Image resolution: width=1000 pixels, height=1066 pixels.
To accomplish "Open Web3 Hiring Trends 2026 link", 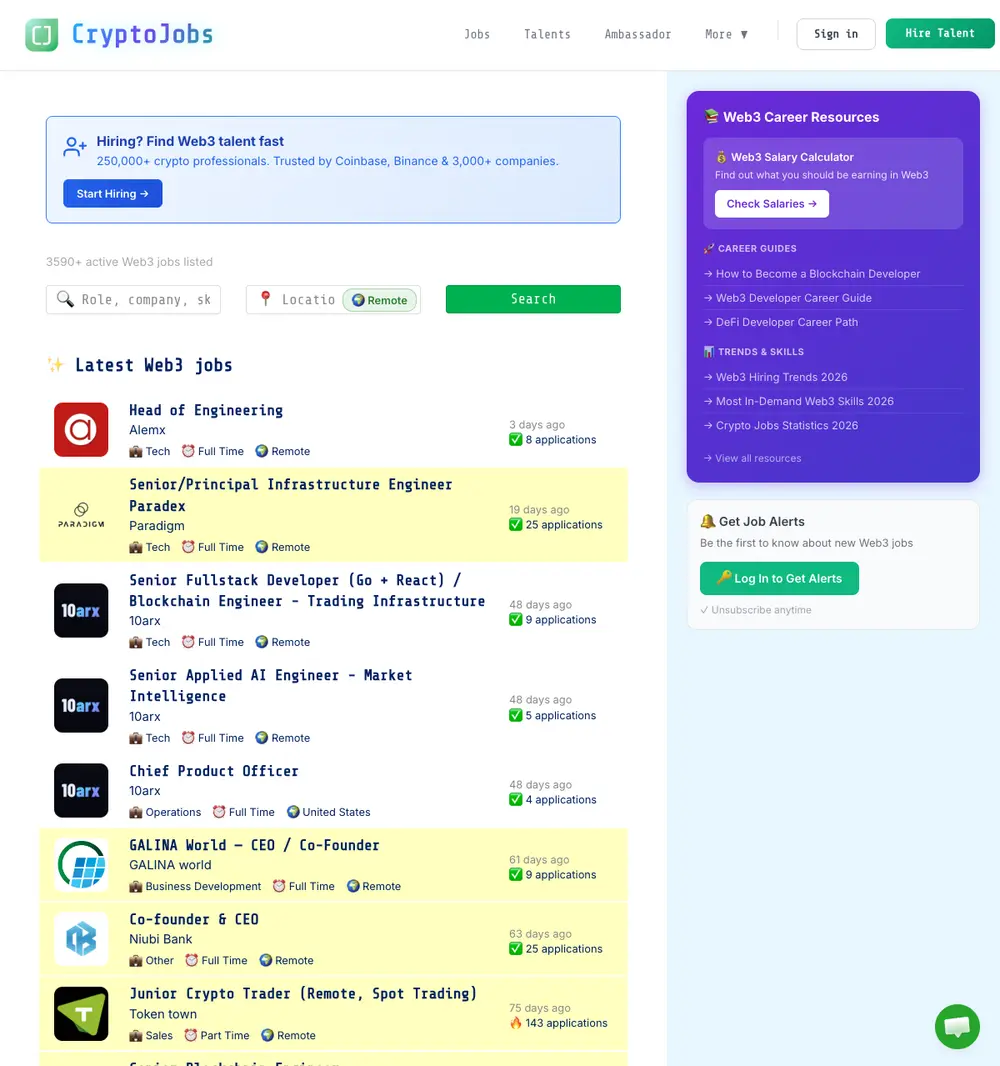I will [781, 377].
